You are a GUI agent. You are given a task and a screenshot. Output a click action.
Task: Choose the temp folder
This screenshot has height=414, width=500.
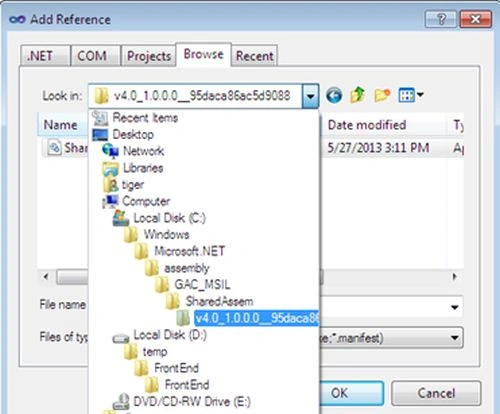point(155,351)
